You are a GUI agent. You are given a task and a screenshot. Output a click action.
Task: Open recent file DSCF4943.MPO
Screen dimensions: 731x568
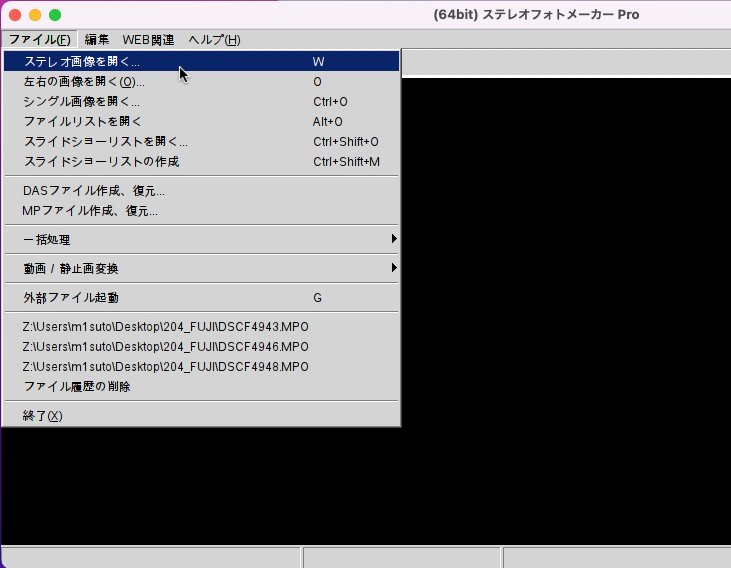click(201, 327)
